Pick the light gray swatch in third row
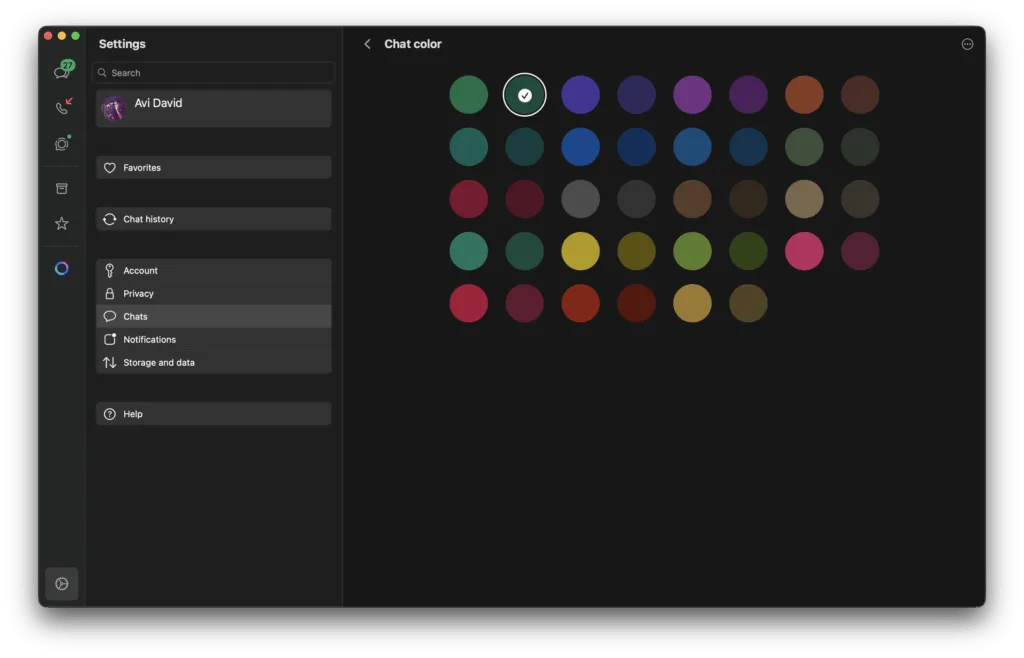Screen dimensions: 1024x658 (581, 199)
